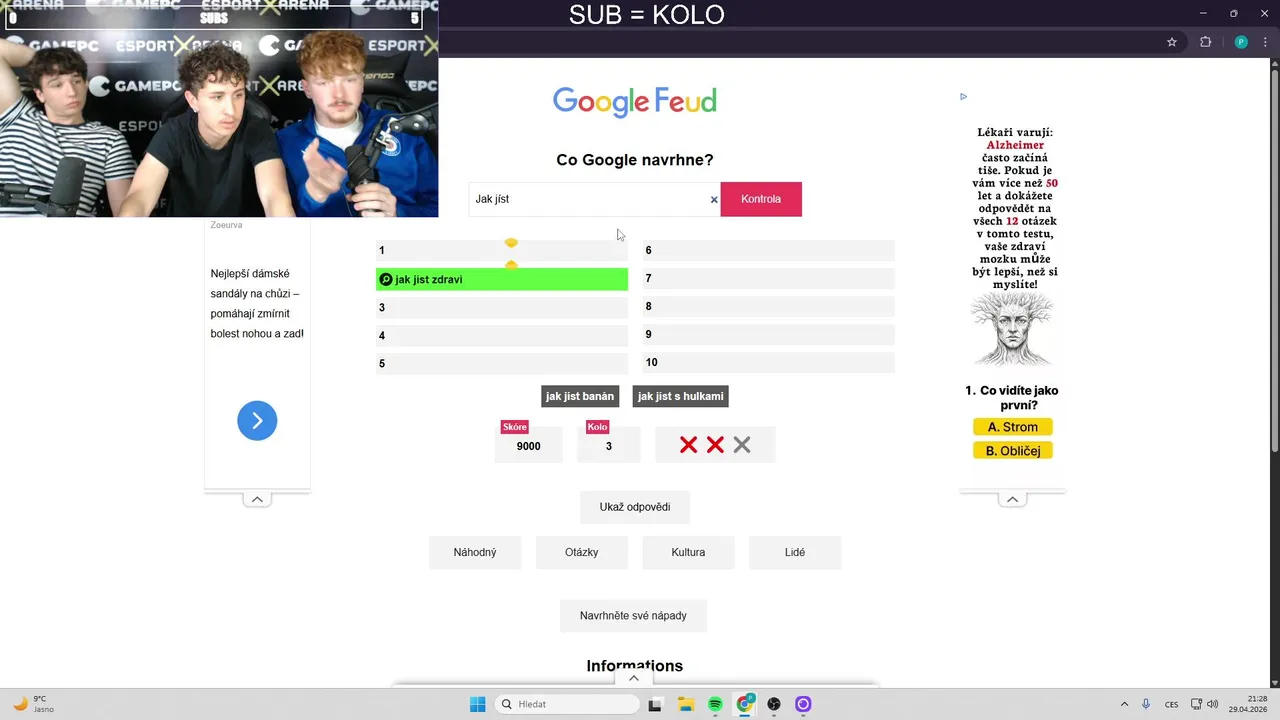This screenshot has width=1280, height=720.
Task: Clear the search field with the X icon
Action: [x=714, y=200]
